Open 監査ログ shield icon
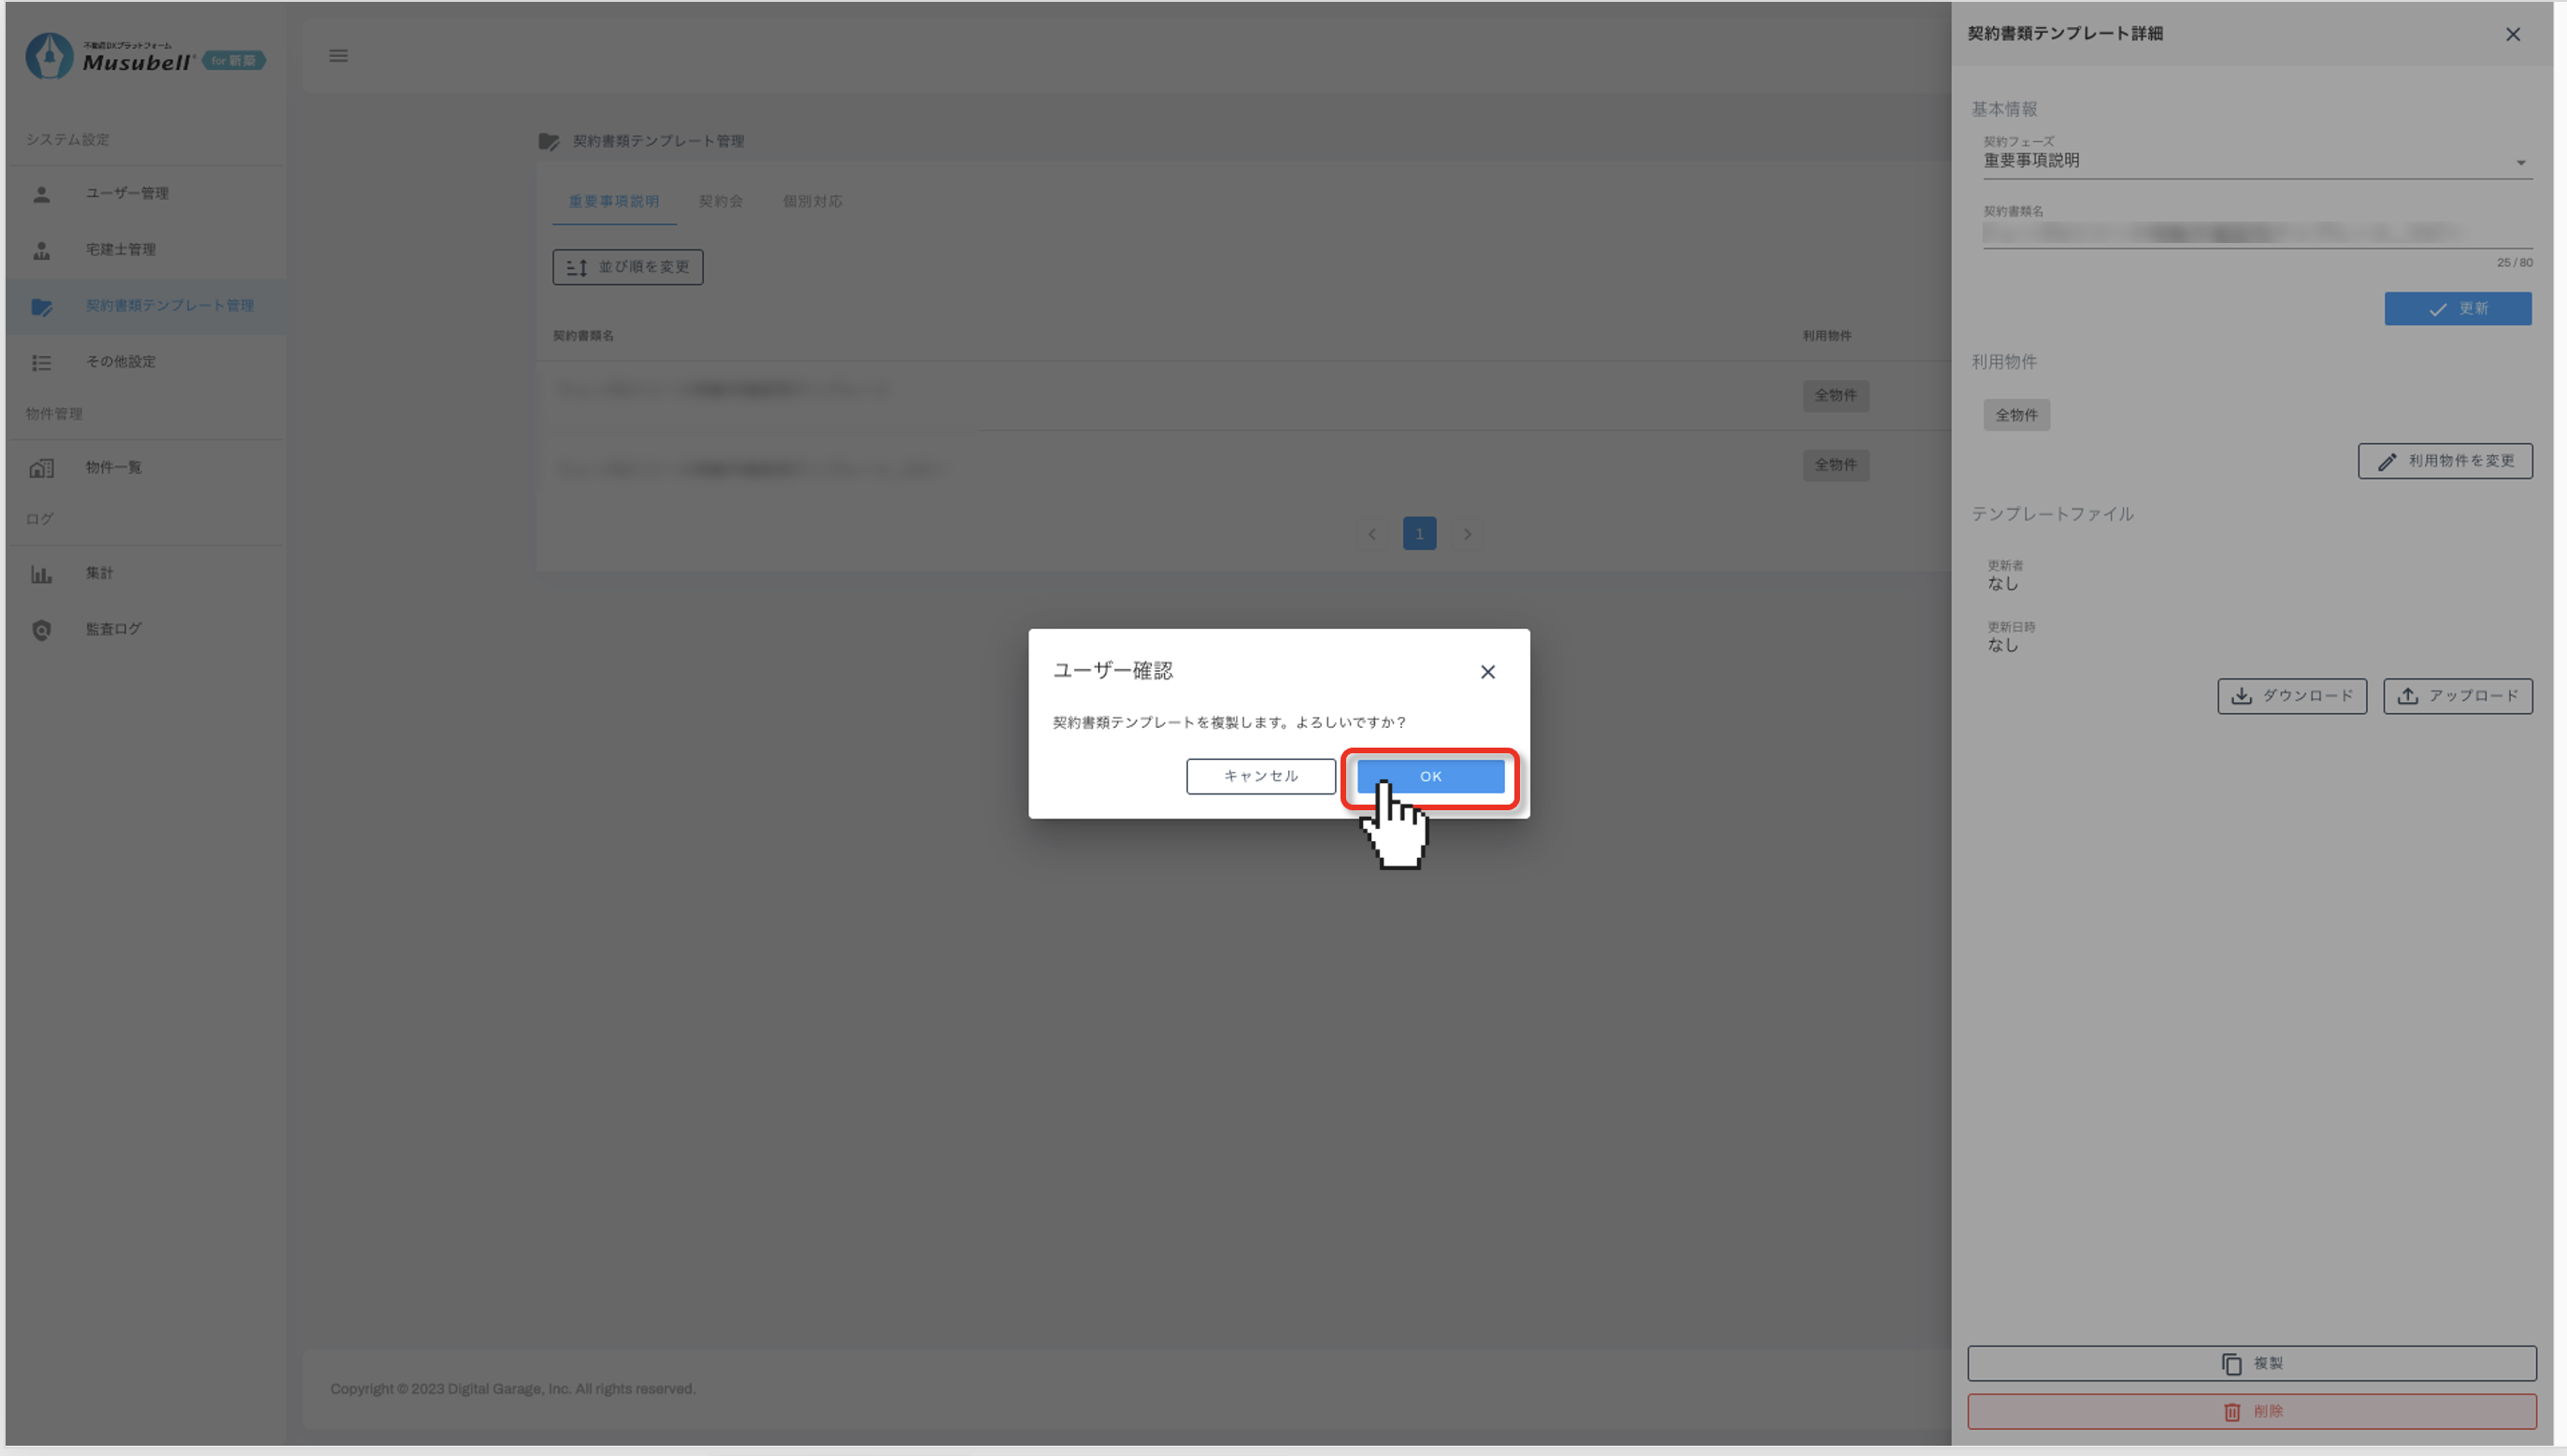 pos(41,629)
